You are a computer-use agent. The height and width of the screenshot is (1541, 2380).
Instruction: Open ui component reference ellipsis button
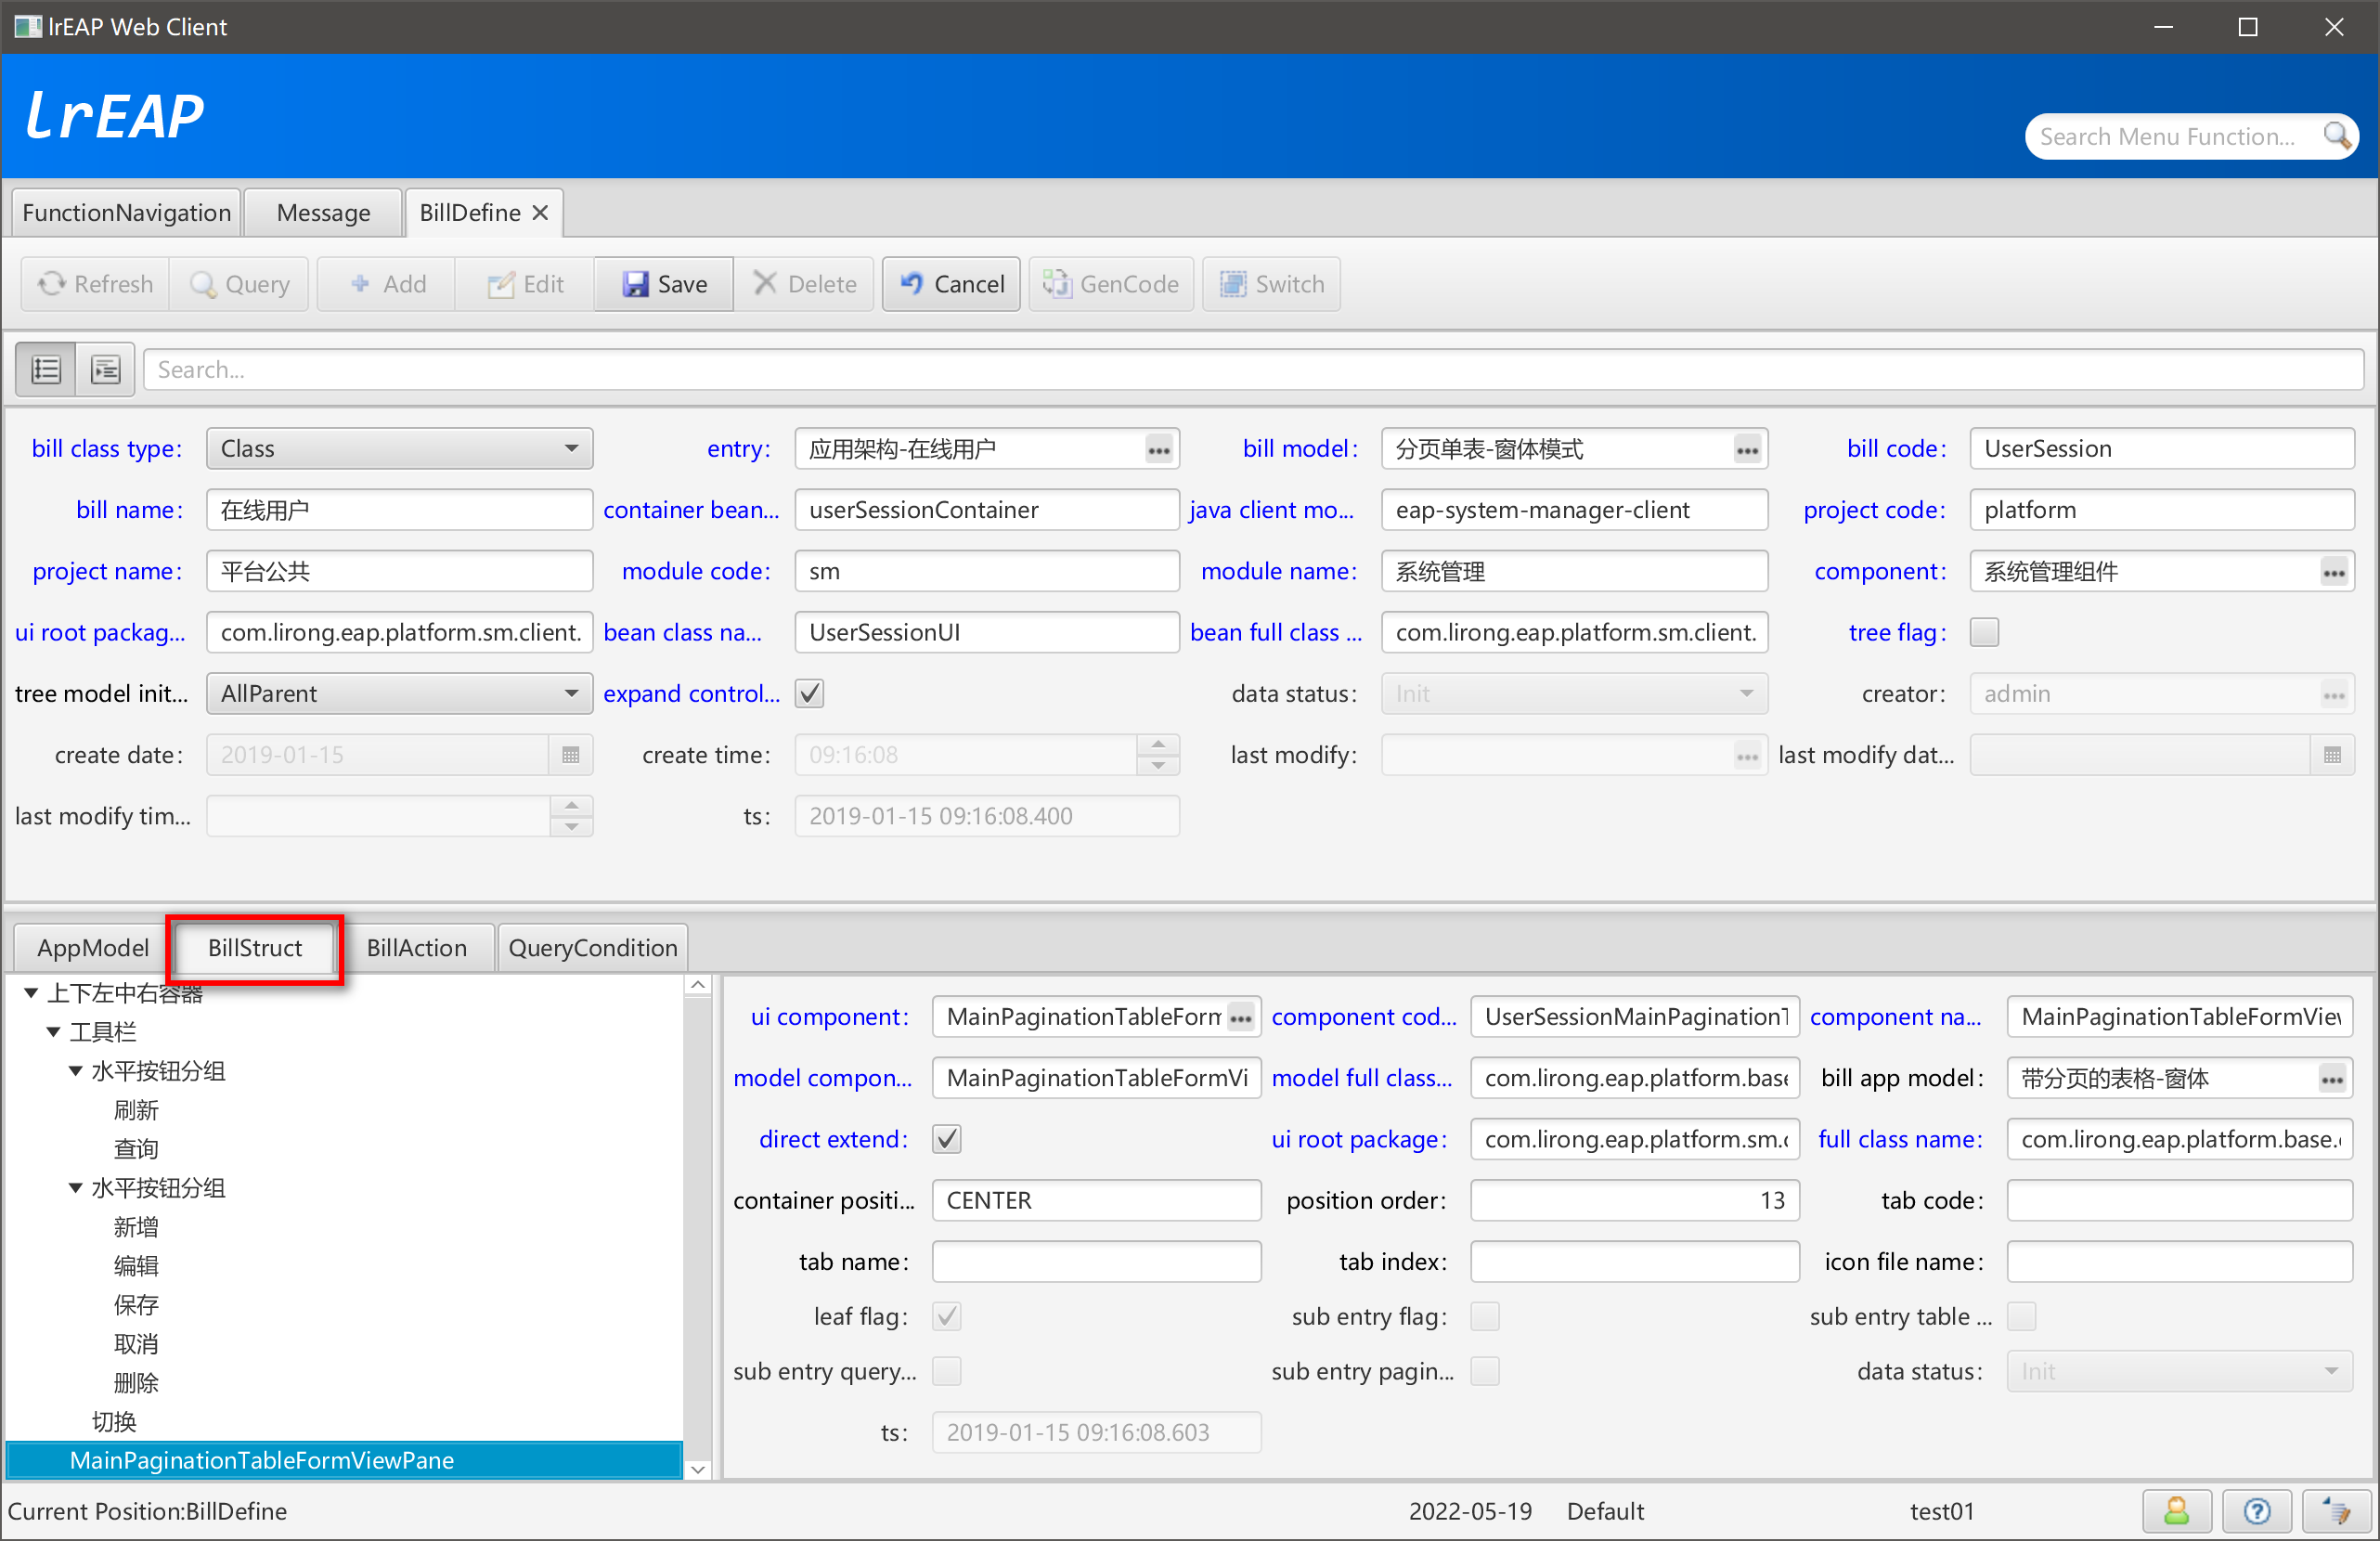point(1240,1018)
